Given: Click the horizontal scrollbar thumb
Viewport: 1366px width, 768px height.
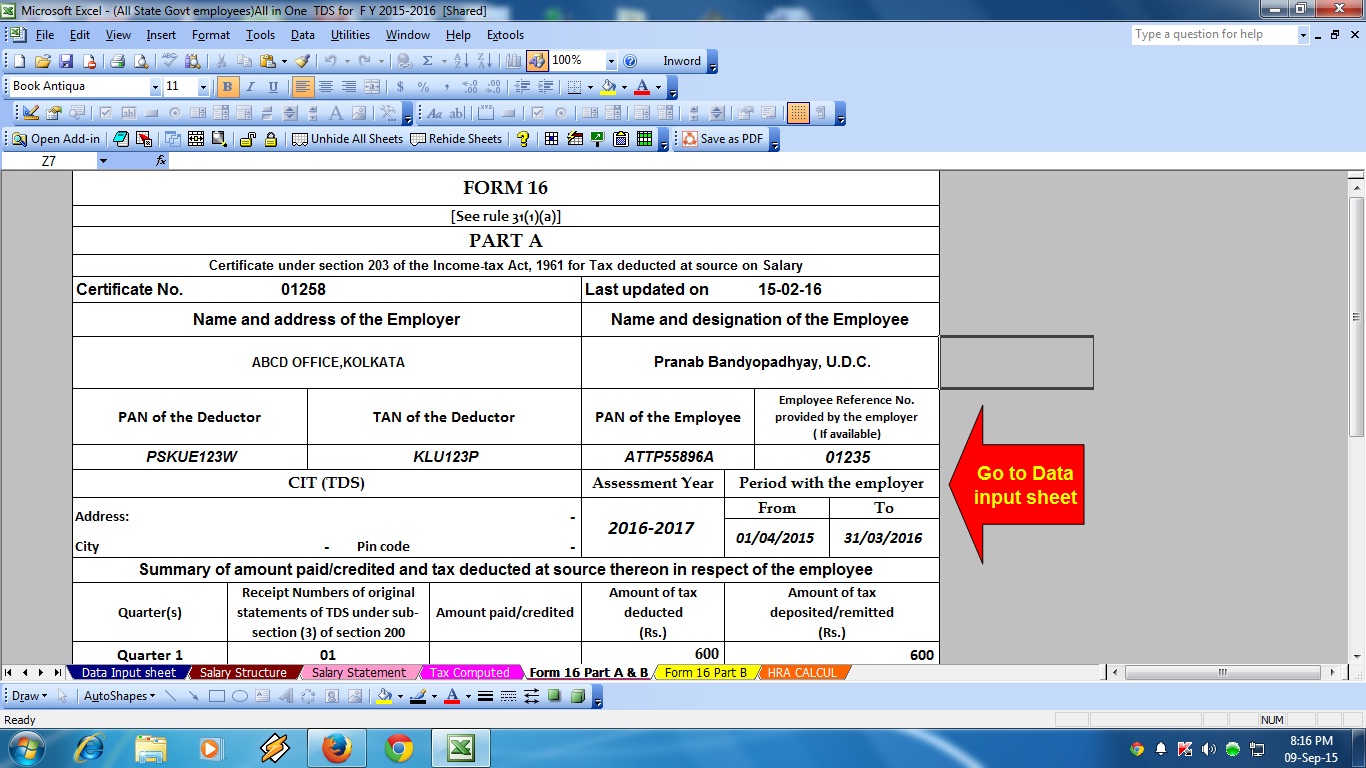Looking at the screenshot, I should (x=1222, y=673).
